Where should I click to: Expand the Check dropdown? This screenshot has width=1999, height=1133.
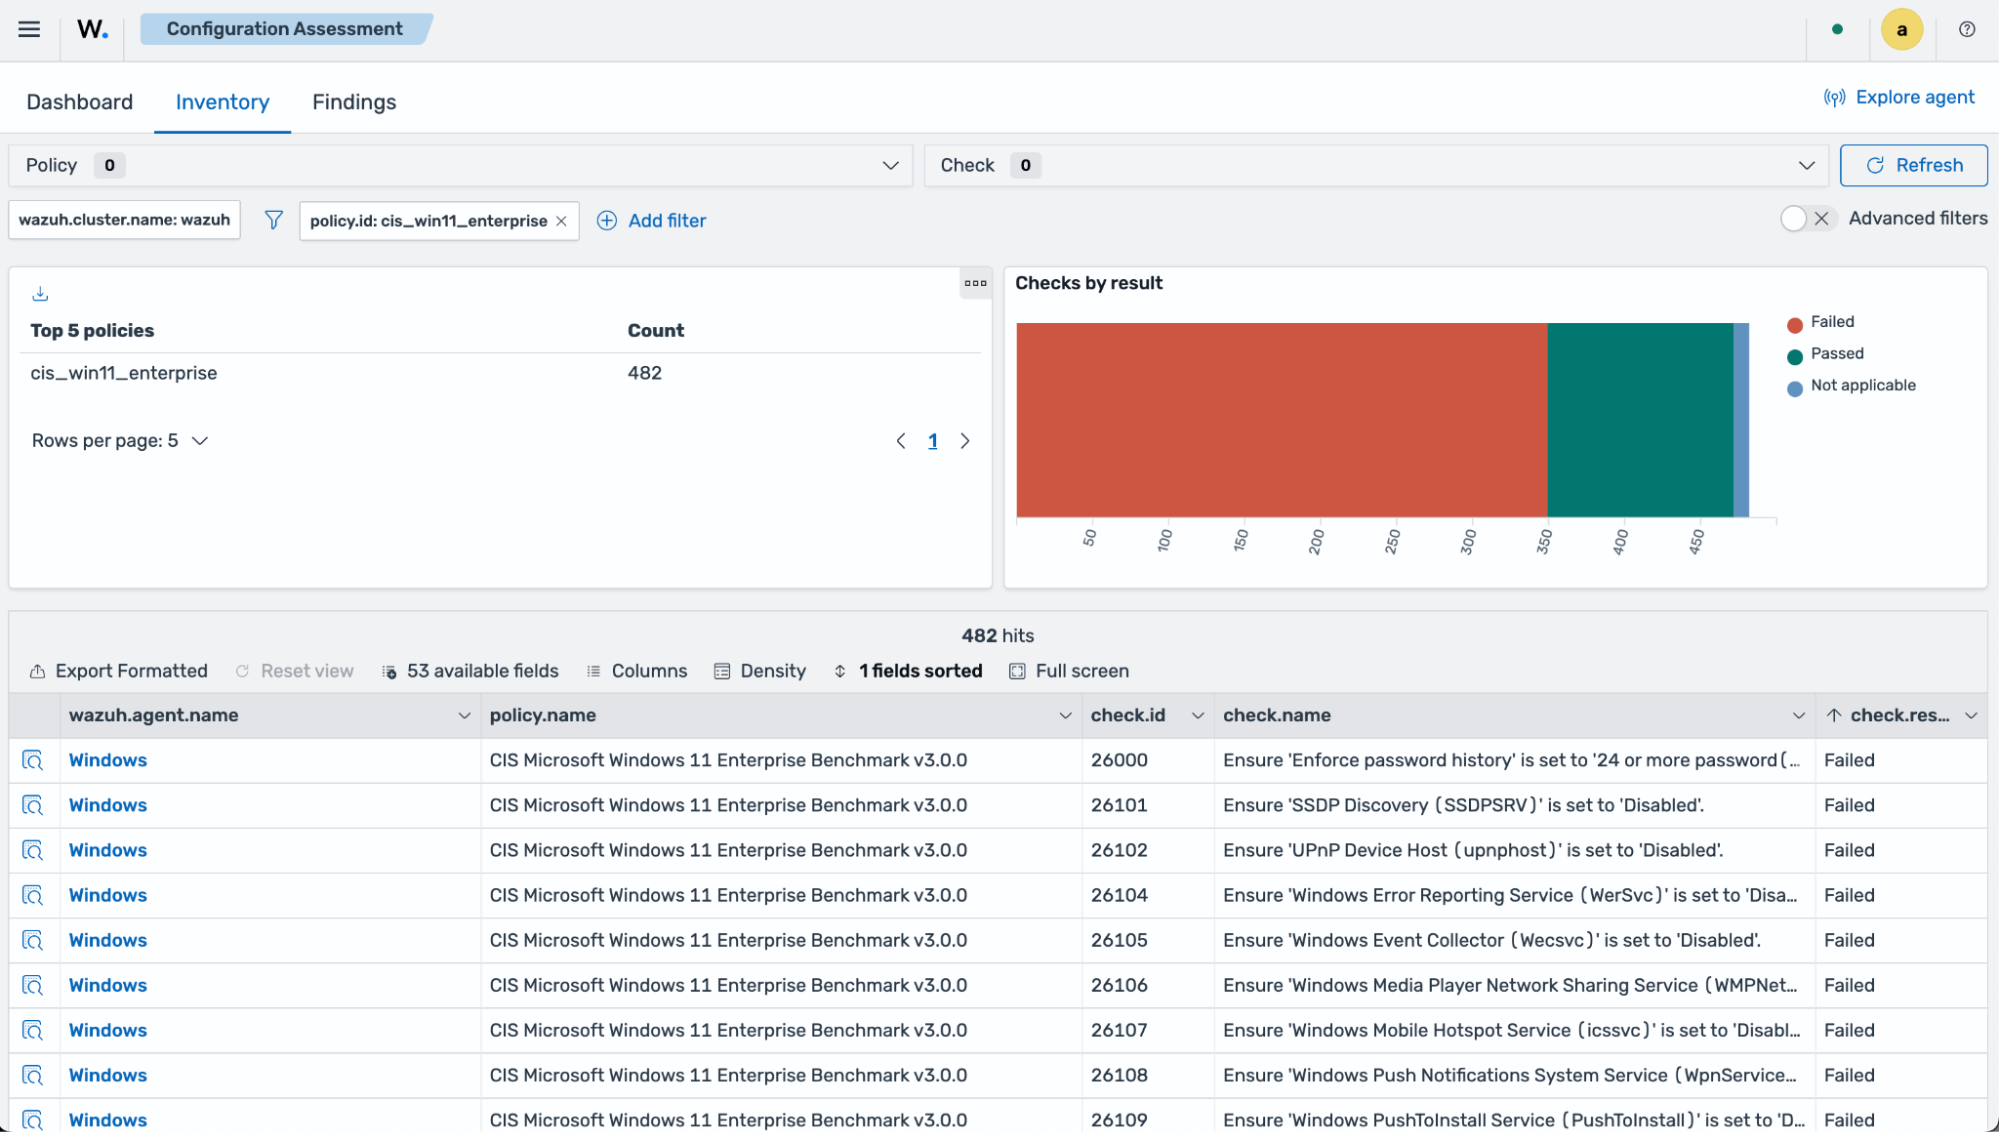pyautogui.click(x=1376, y=166)
